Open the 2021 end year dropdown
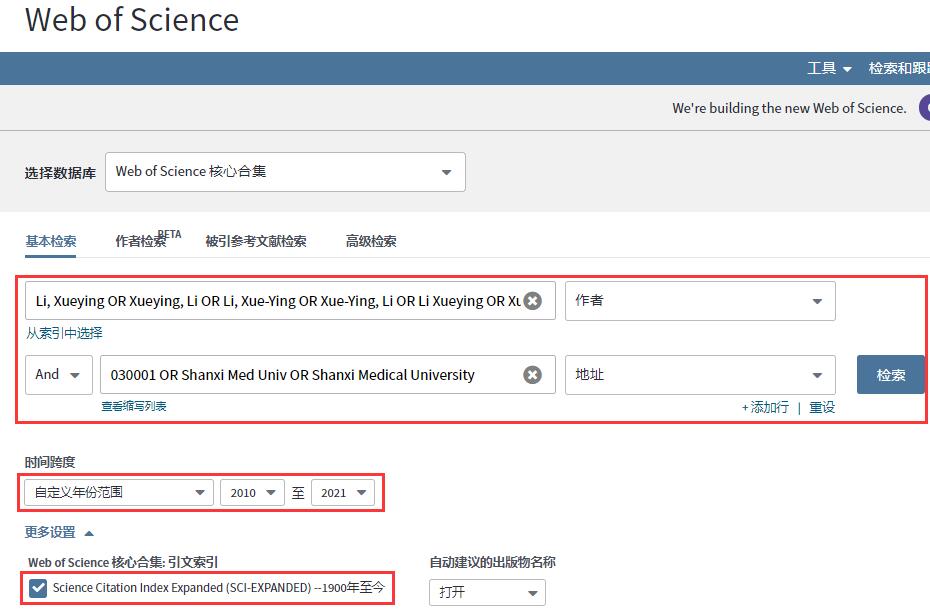The image size is (930, 609). (343, 492)
